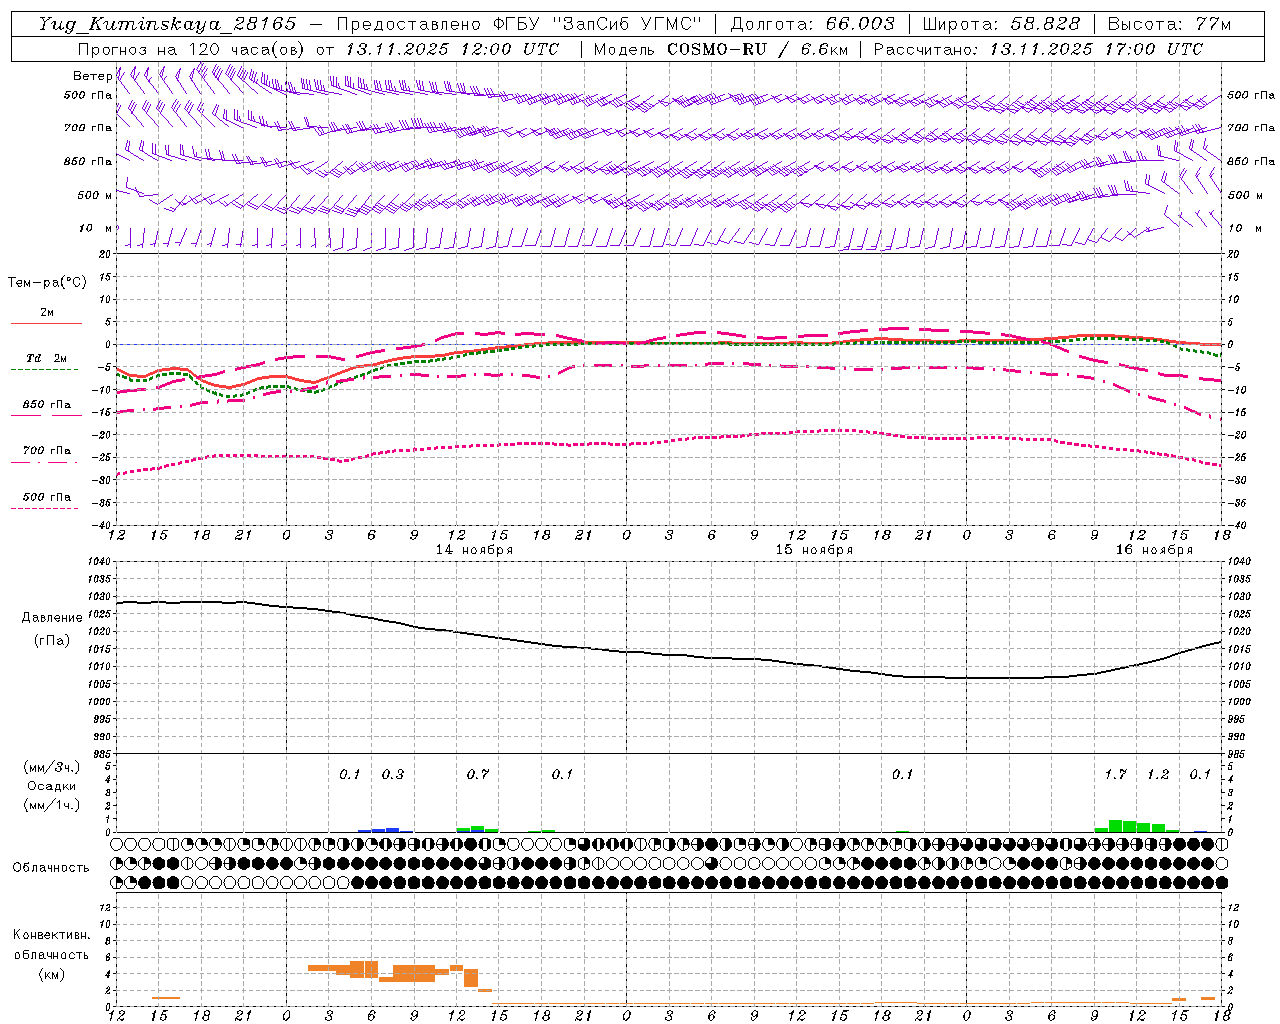
Task: Click the Давление panel label
Action: click(x=52, y=618)
